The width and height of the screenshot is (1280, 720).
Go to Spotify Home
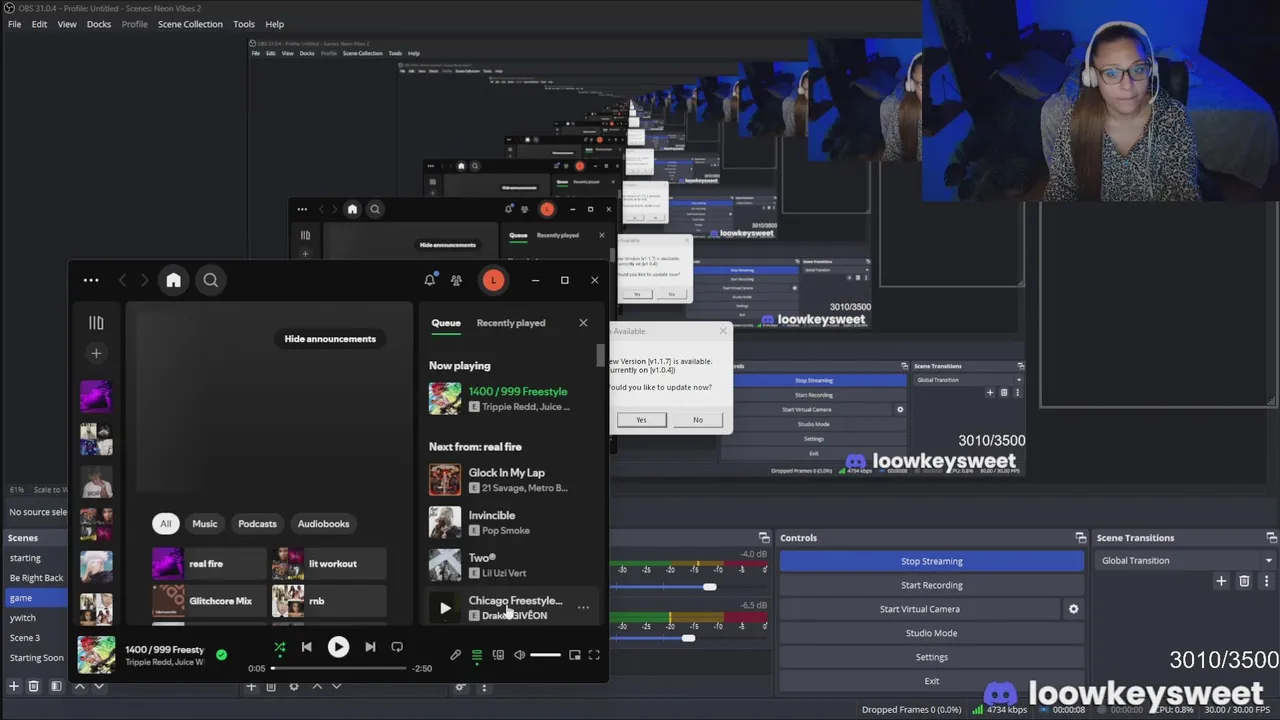173,280
